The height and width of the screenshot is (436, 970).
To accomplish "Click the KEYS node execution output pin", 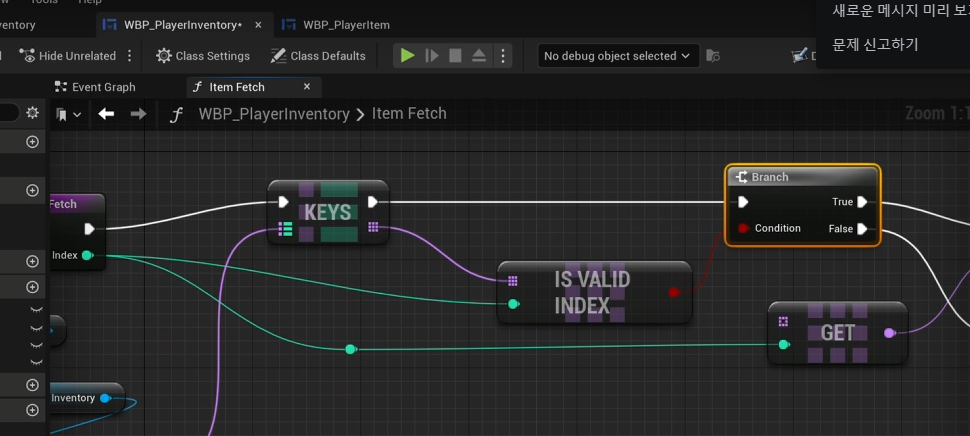I will coord(372,202).
